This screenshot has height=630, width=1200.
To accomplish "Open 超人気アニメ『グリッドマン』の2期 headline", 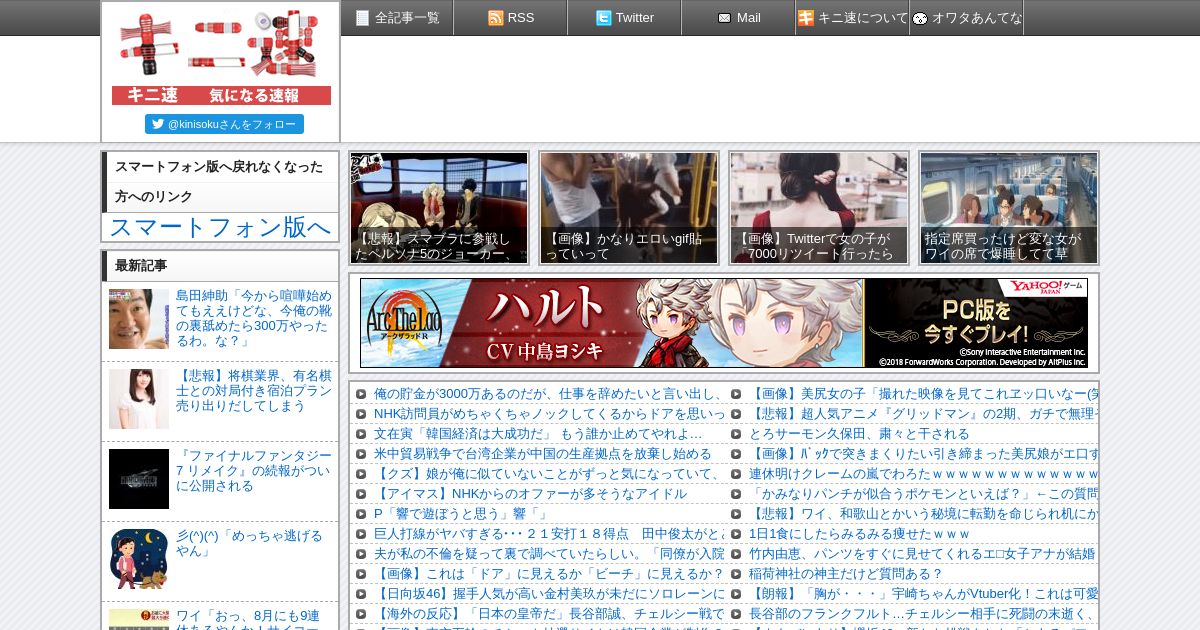I will coord(924,414).
